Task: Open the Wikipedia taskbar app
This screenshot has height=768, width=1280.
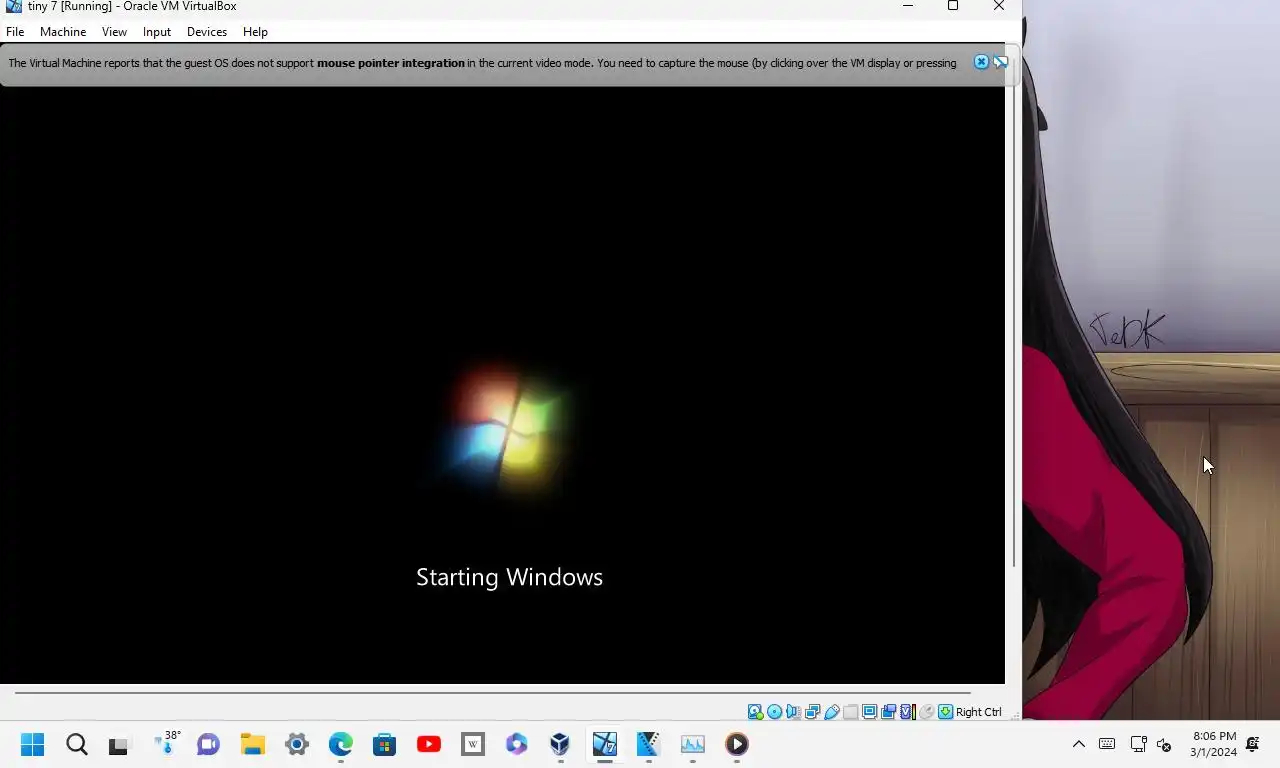Action: (473, 744)
